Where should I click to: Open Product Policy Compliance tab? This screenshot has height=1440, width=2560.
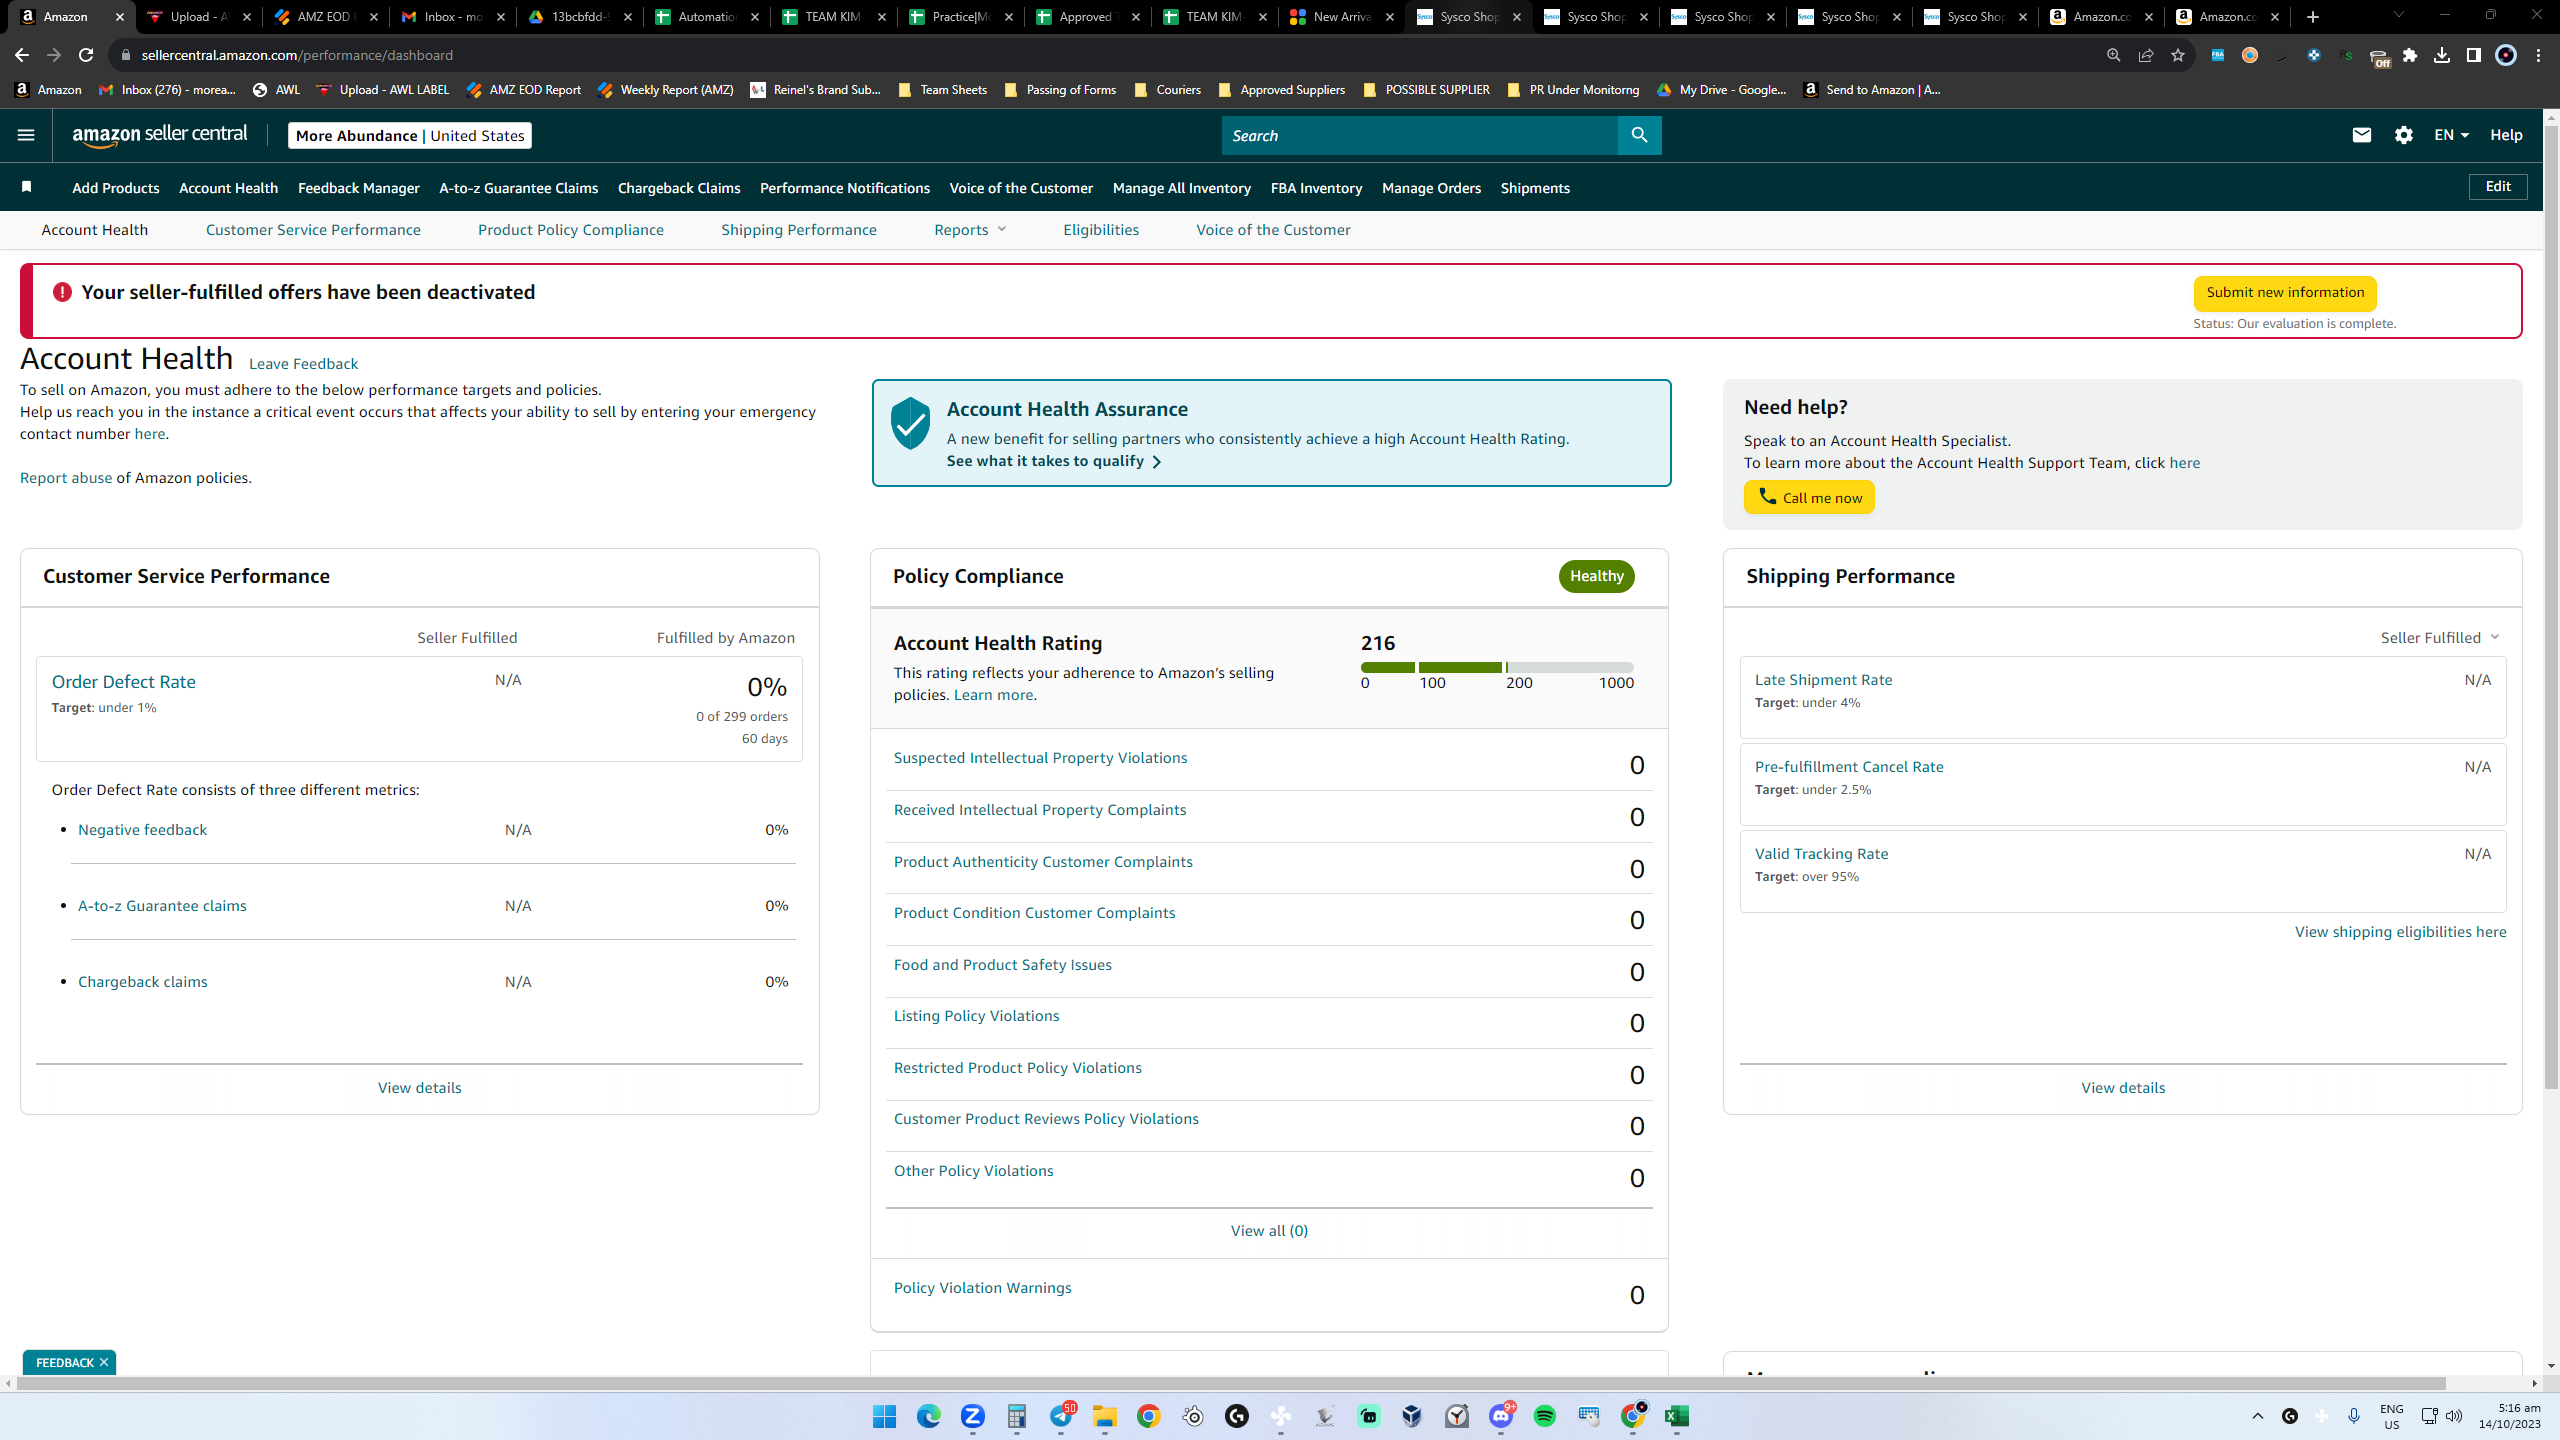[x=571, y=230]
